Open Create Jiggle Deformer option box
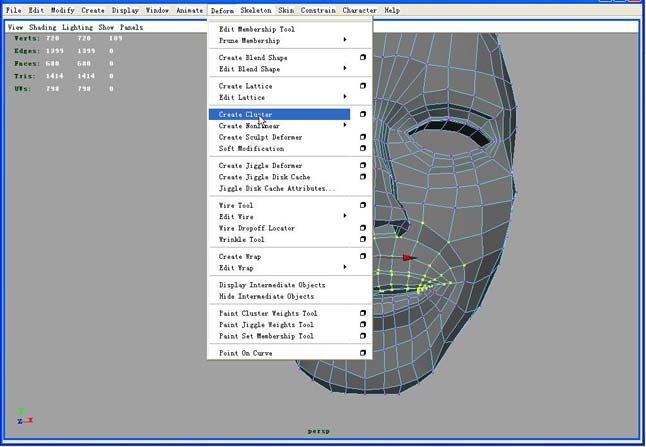Image resolution: width=646 pixels, height=447 pixels. pos(362,166)
